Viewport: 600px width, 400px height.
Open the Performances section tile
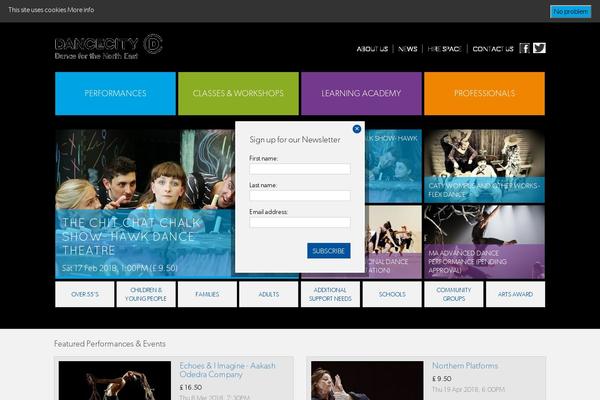click(x=116, y=93)
